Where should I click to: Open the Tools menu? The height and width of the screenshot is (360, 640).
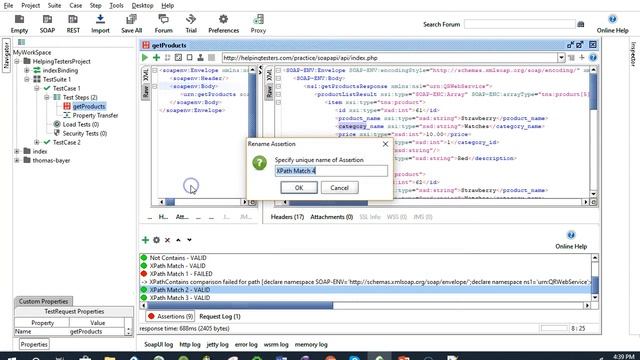point(116,6)
